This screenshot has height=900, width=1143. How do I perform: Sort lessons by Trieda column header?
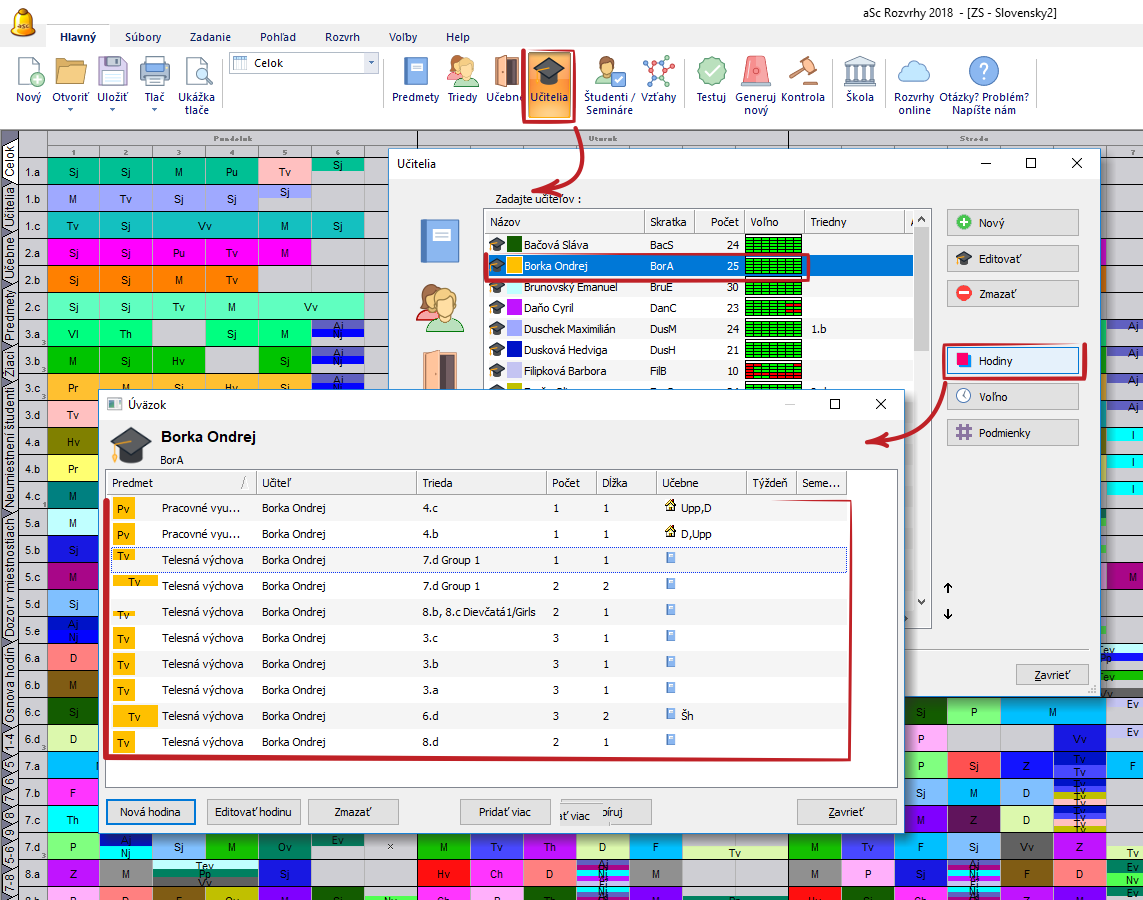480,483
